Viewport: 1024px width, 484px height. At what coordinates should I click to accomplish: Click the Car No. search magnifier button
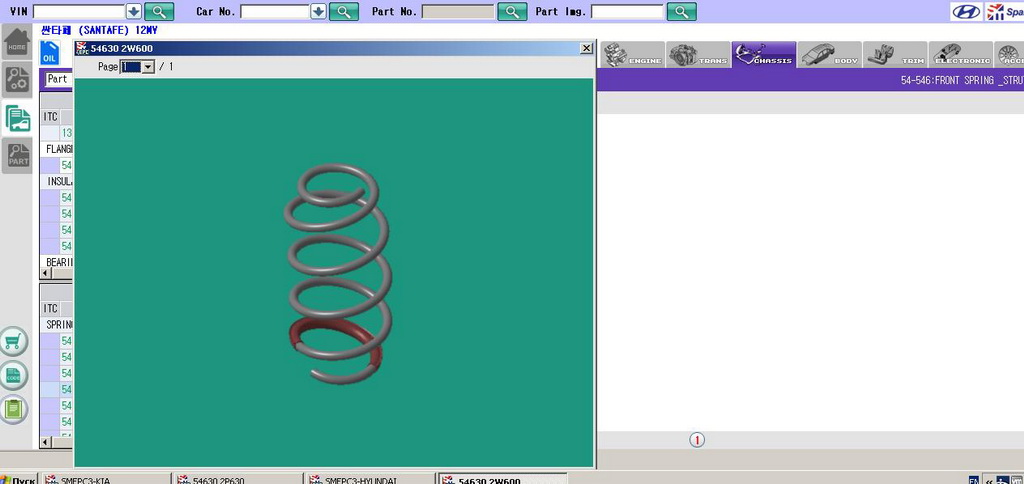point(344,12)
